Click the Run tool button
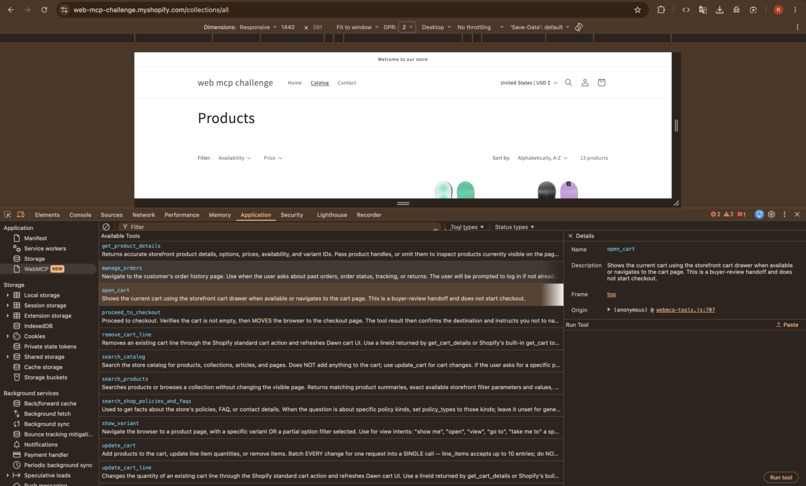Screen dimensions: 806x486 [x=781, y=477]
